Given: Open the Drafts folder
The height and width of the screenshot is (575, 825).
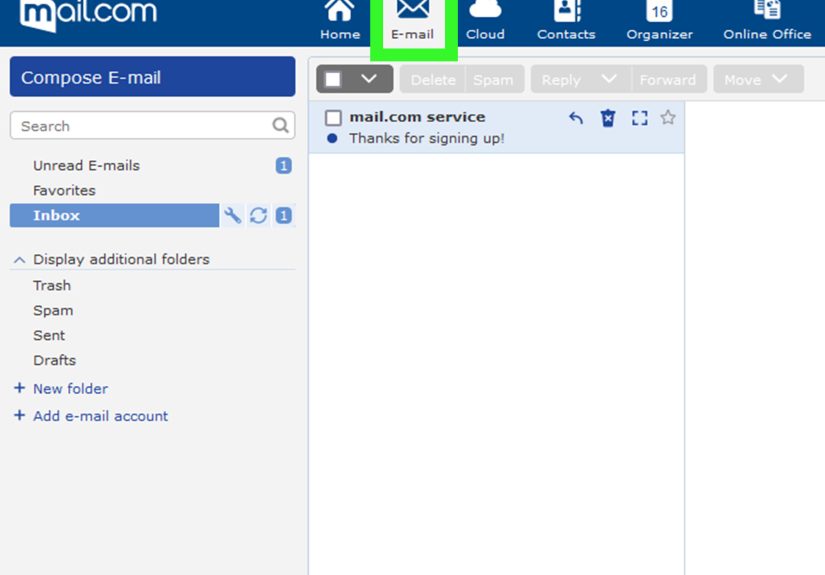Looking at the screenshot, I should click(x=54, y=360).
